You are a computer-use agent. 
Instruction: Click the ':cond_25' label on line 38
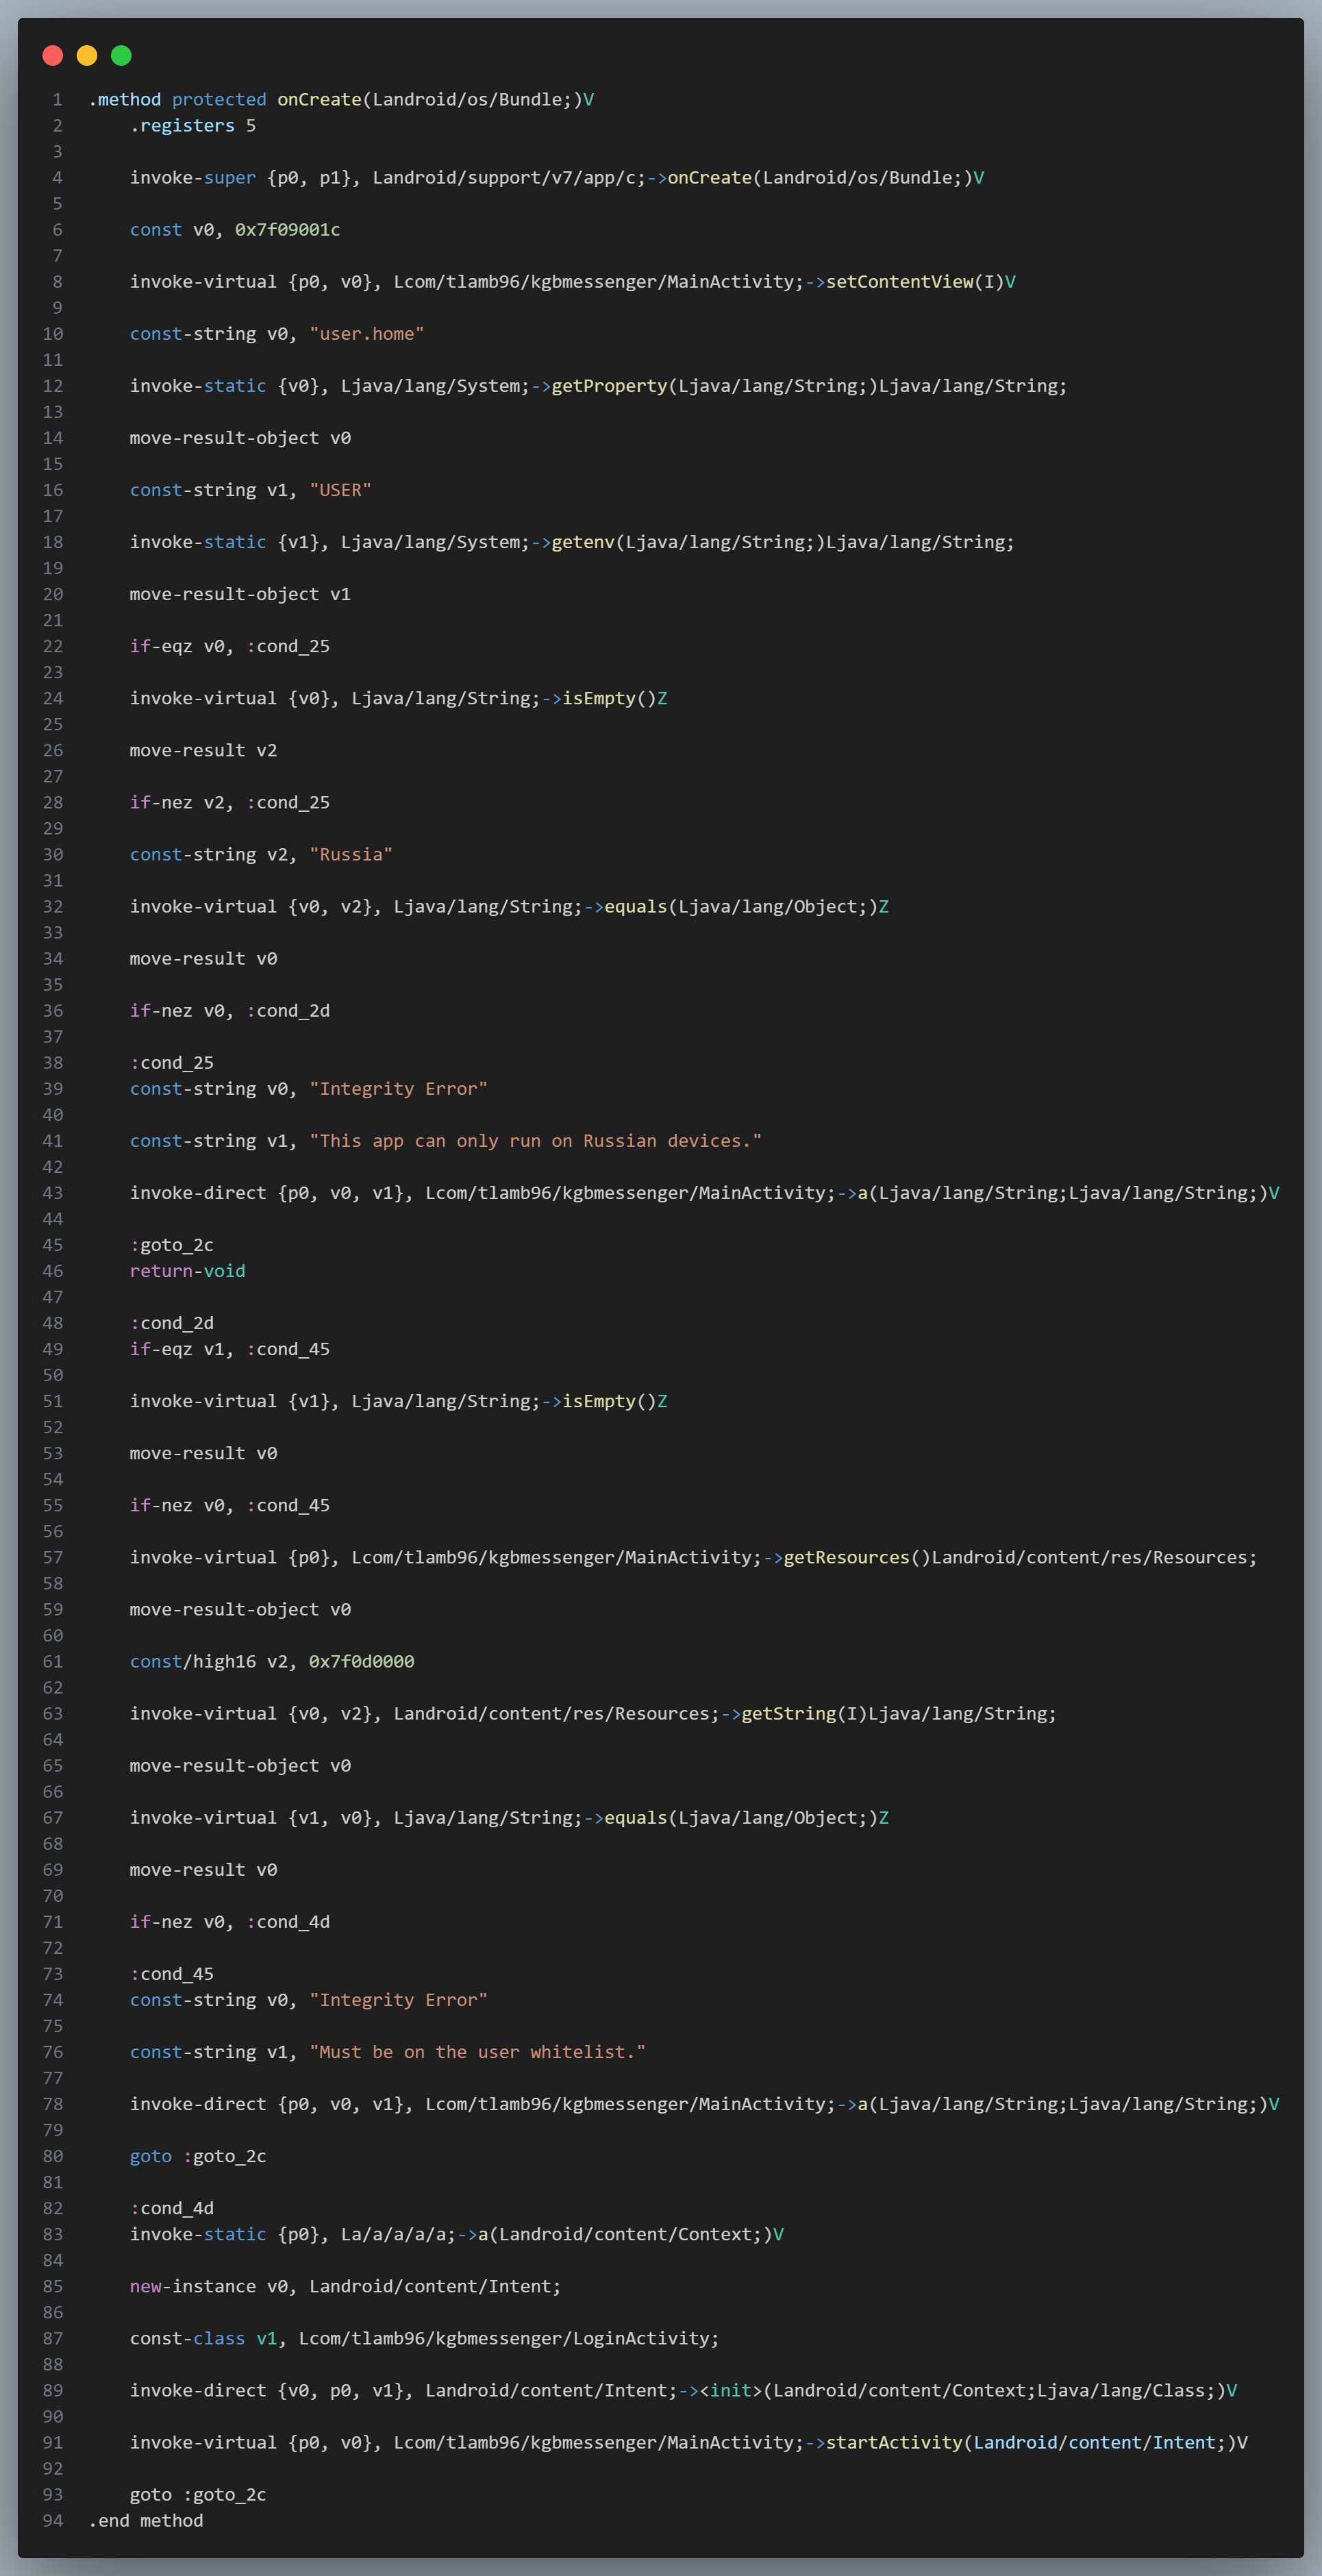tap(172, 1062)
